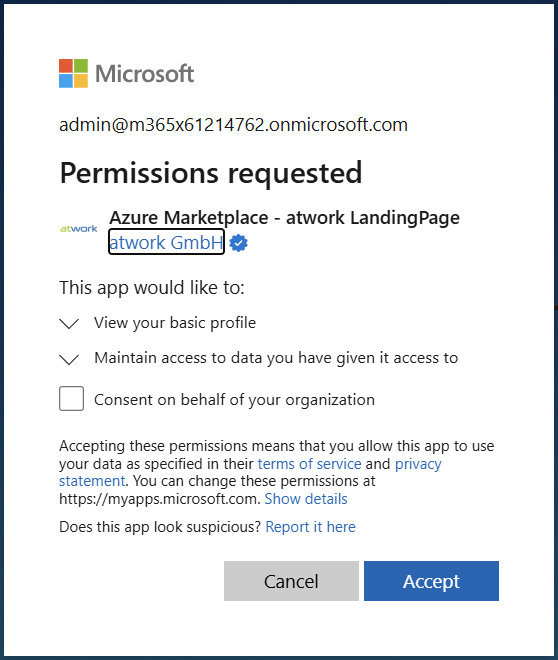Click the Permissions requested heading
The width and height of the screenshot is (558, 660).
pos(211,173)
